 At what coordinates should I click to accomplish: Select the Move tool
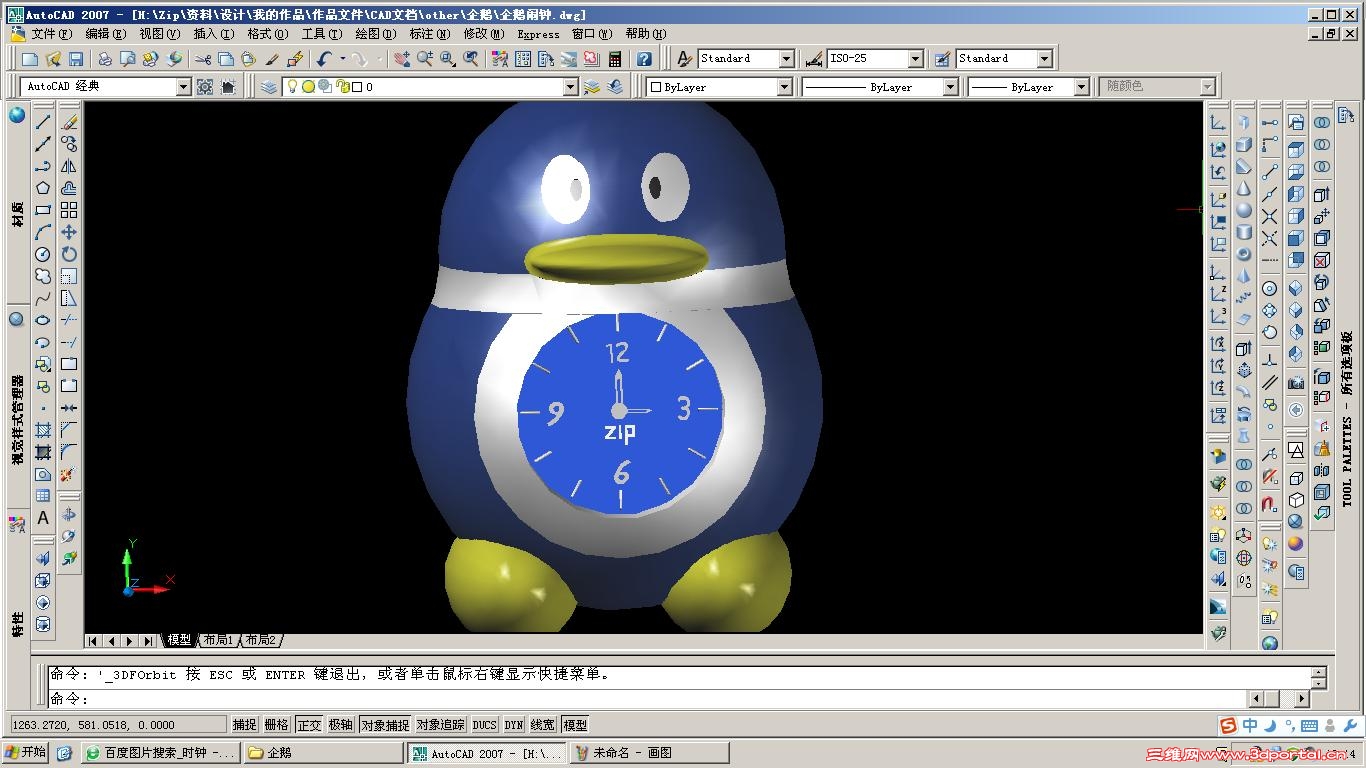click(69, 232)
